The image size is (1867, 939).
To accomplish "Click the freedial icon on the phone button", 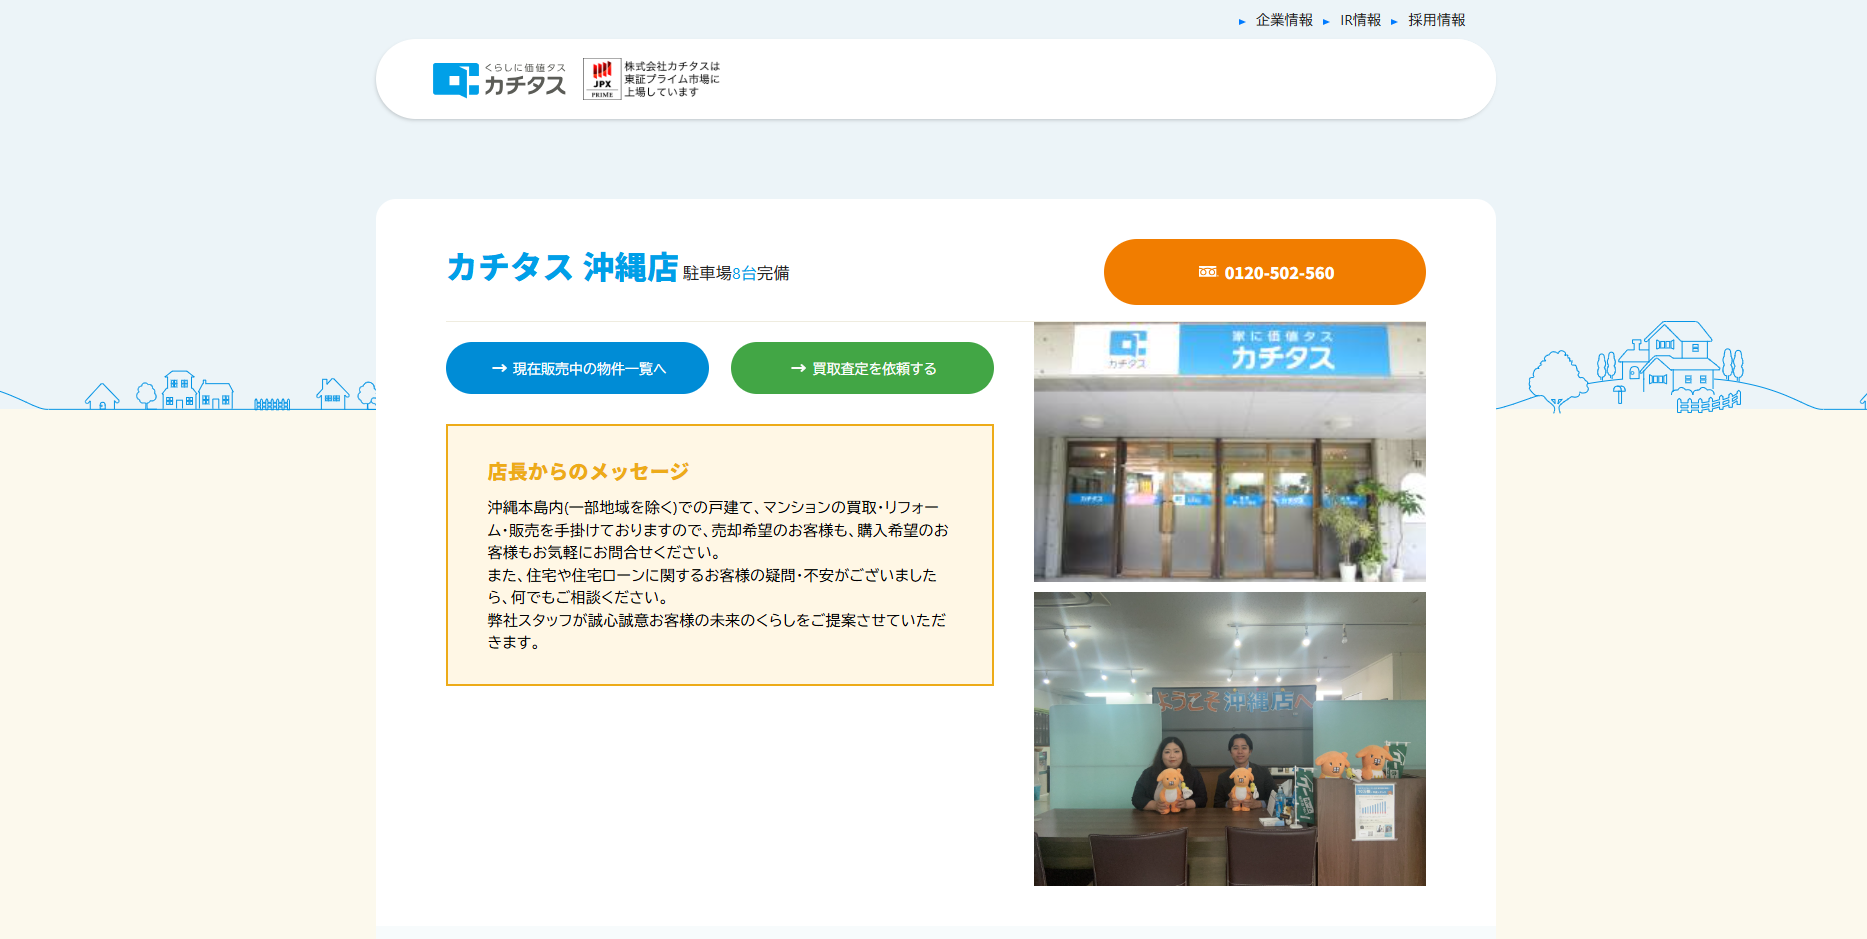I will coord(1208,272).
